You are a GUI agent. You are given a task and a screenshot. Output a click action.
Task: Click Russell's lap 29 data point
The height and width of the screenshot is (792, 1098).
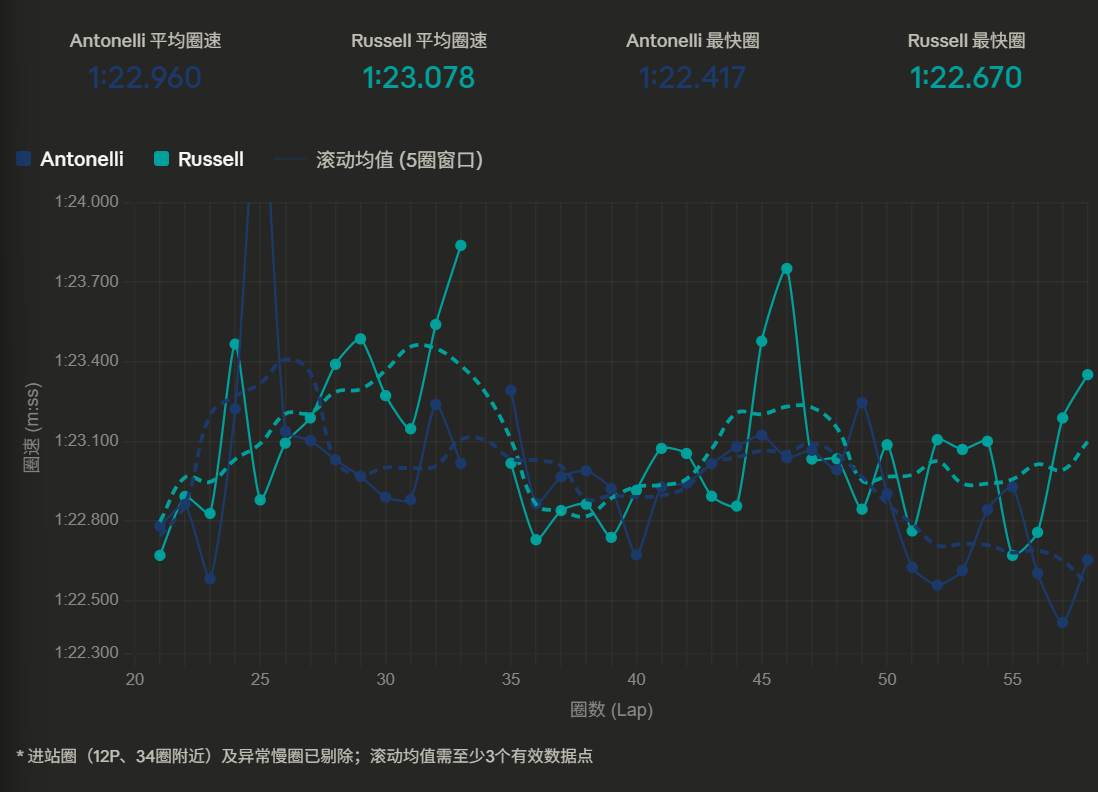point(361,338)
